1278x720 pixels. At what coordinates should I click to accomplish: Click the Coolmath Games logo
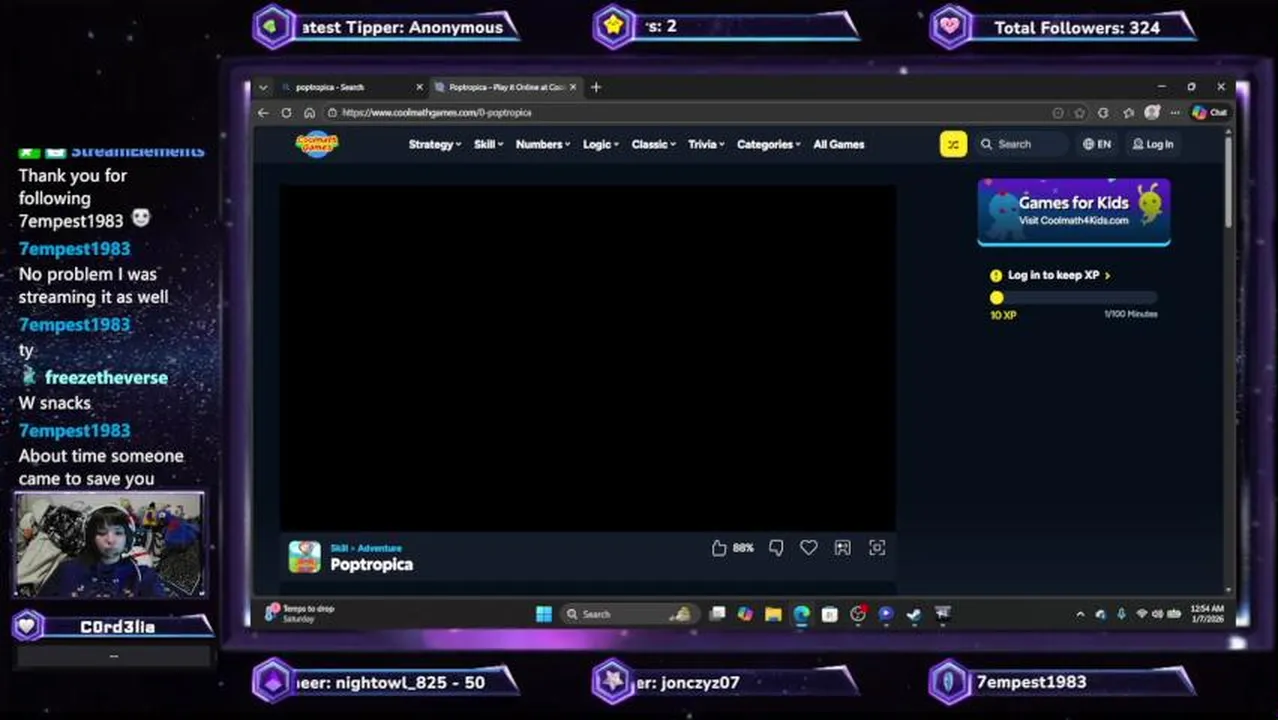317,144
